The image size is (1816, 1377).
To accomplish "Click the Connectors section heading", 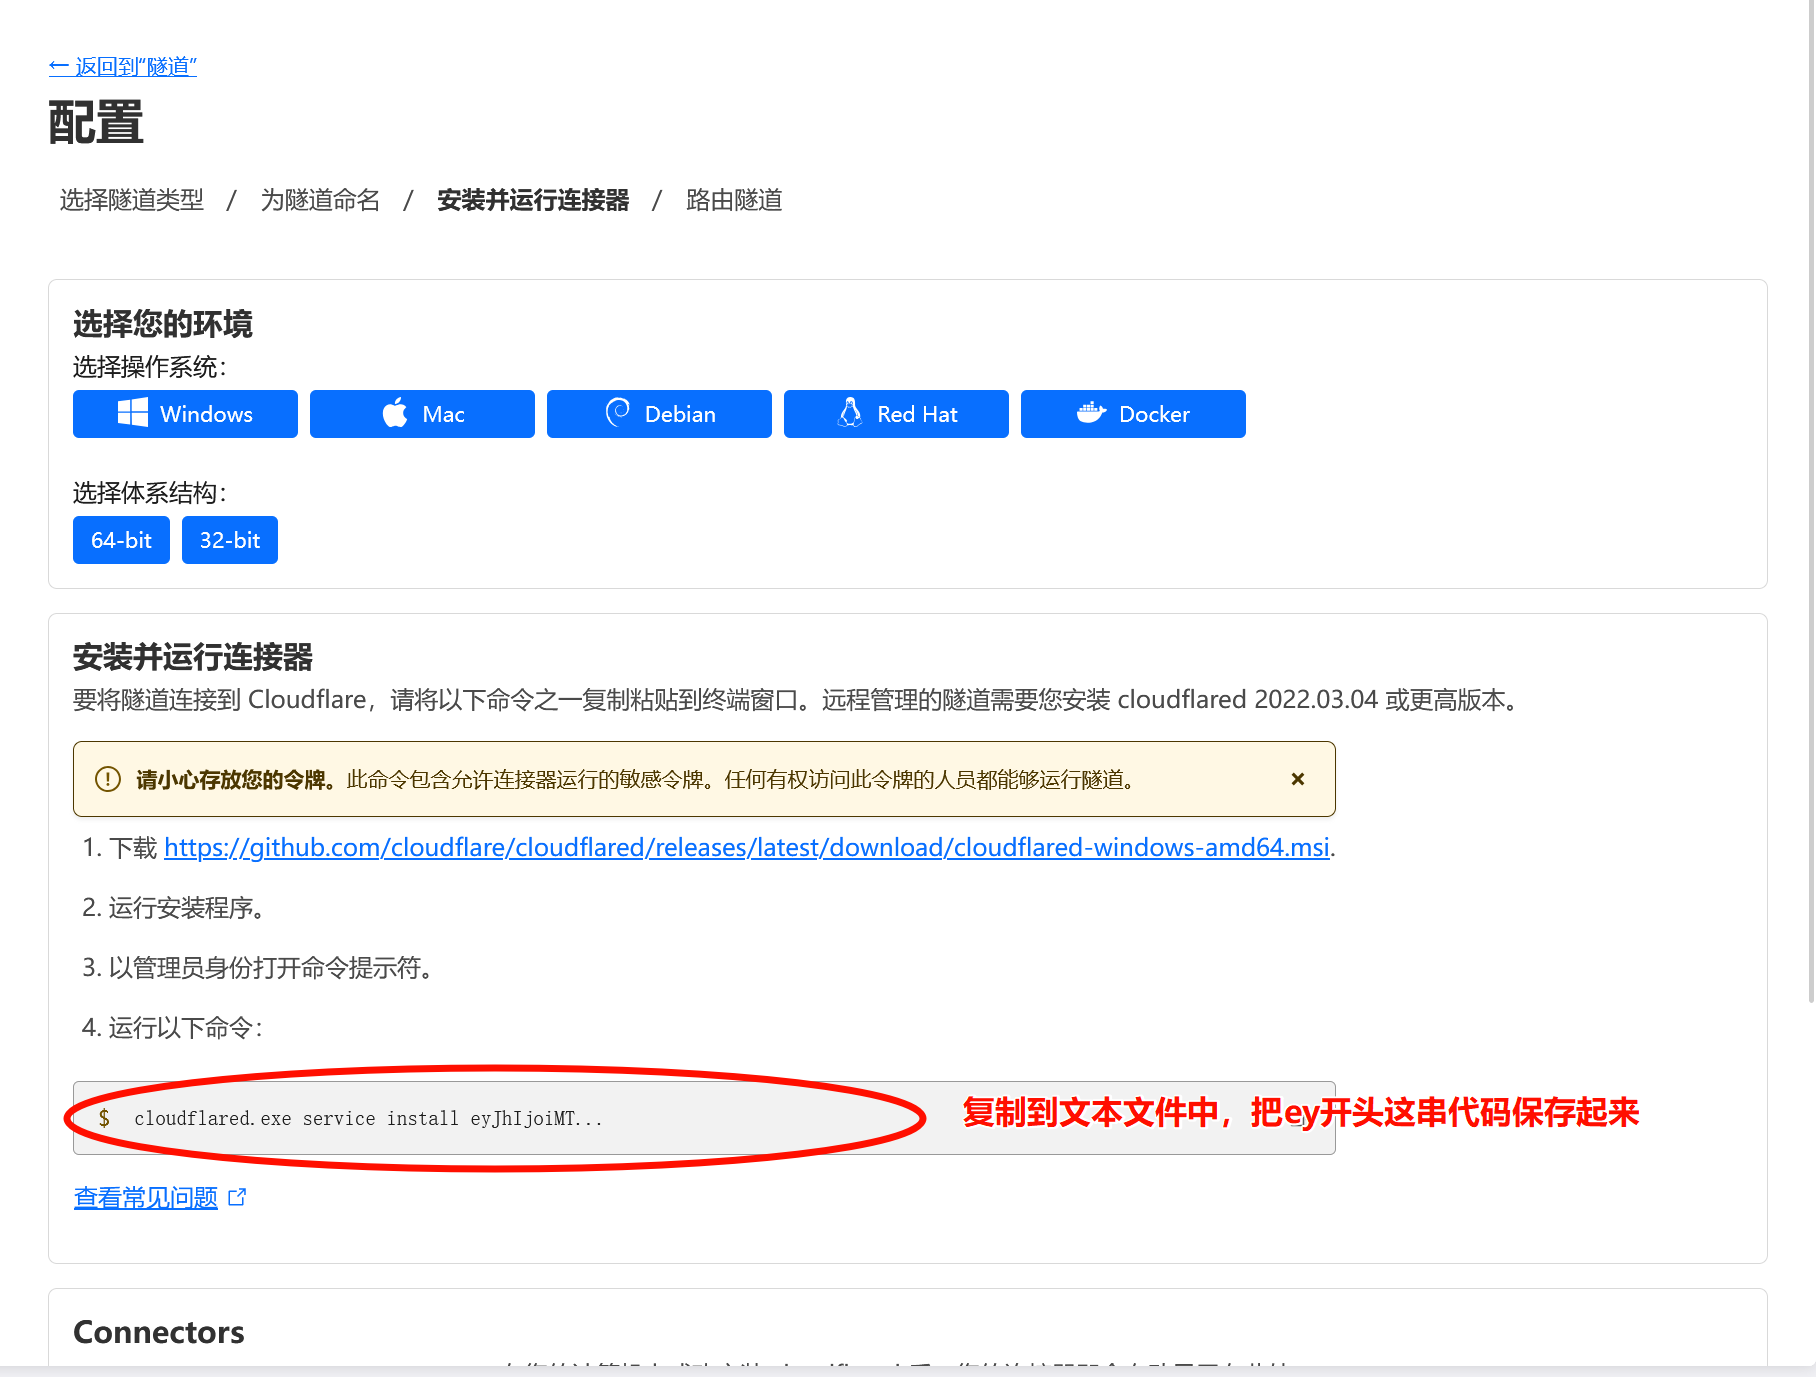I will 159,1332.
